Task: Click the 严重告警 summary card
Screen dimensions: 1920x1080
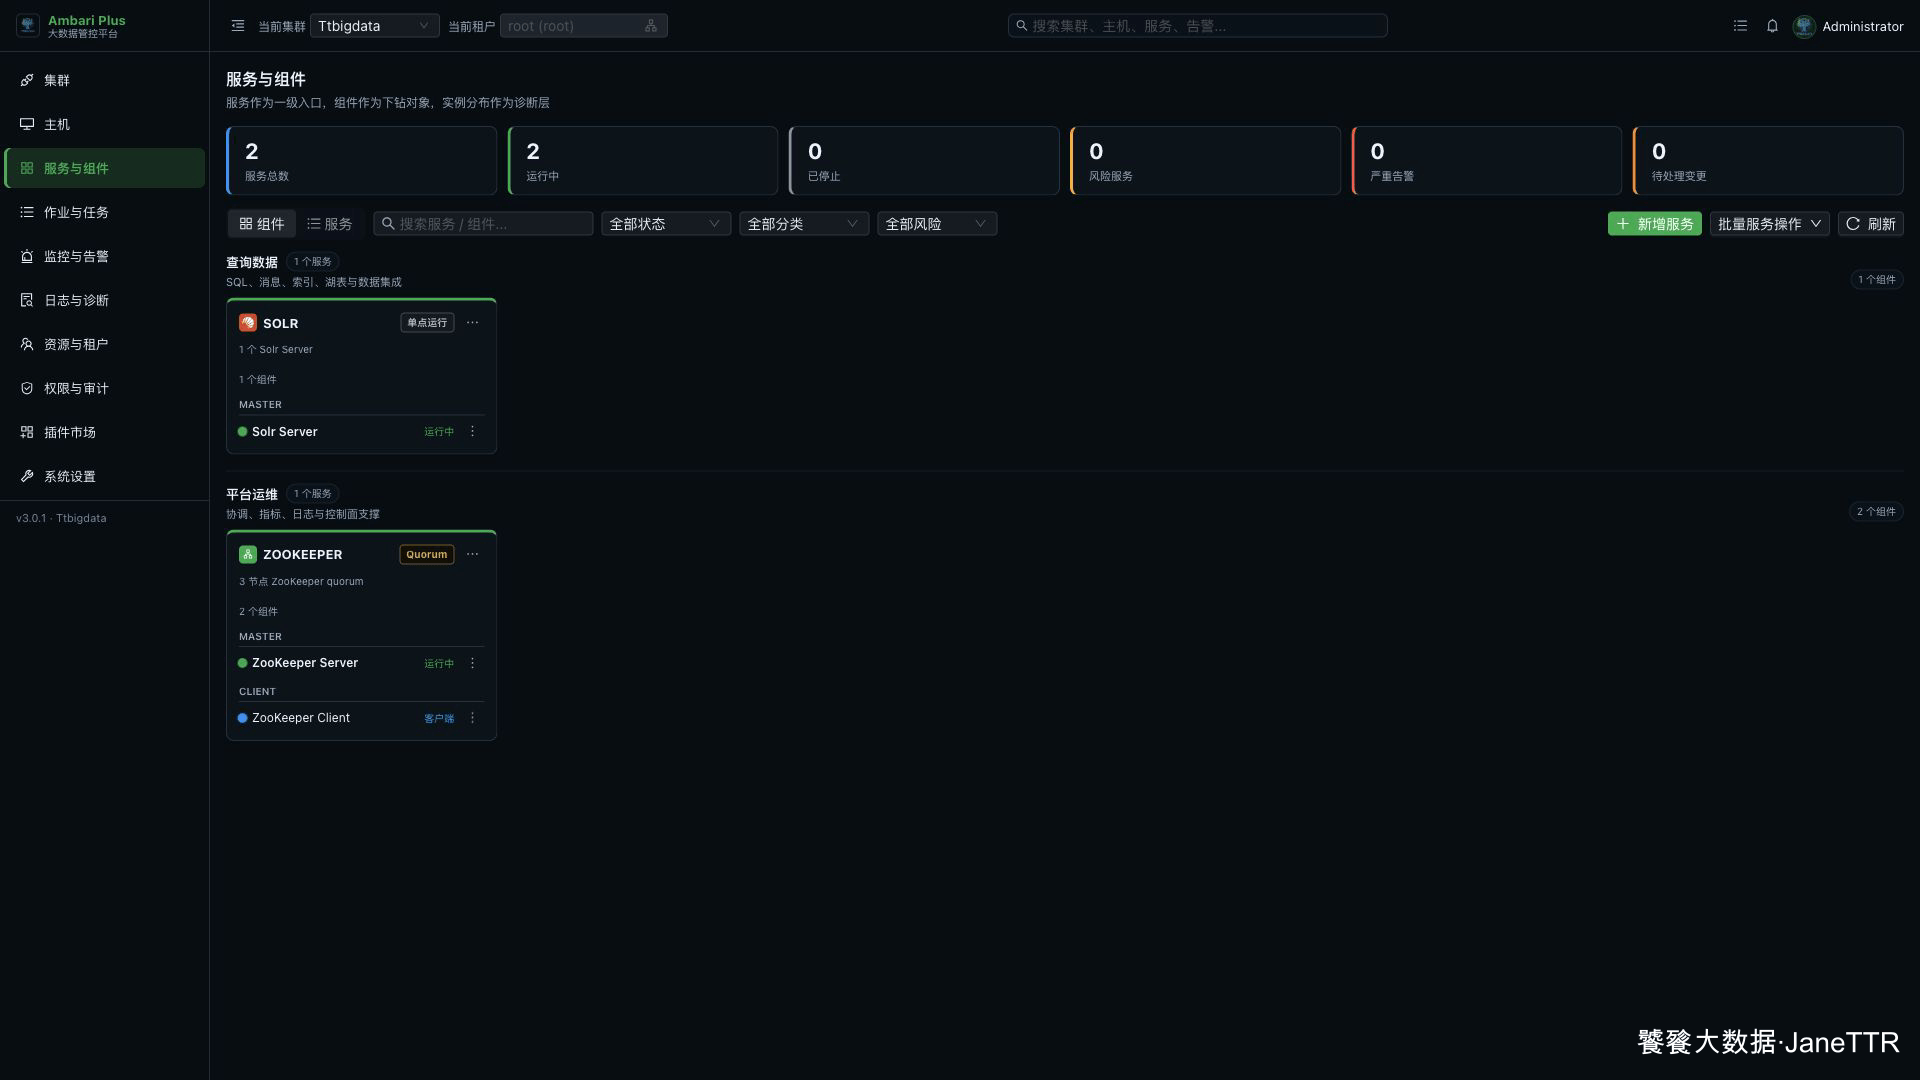Action: click(1486, 161)
